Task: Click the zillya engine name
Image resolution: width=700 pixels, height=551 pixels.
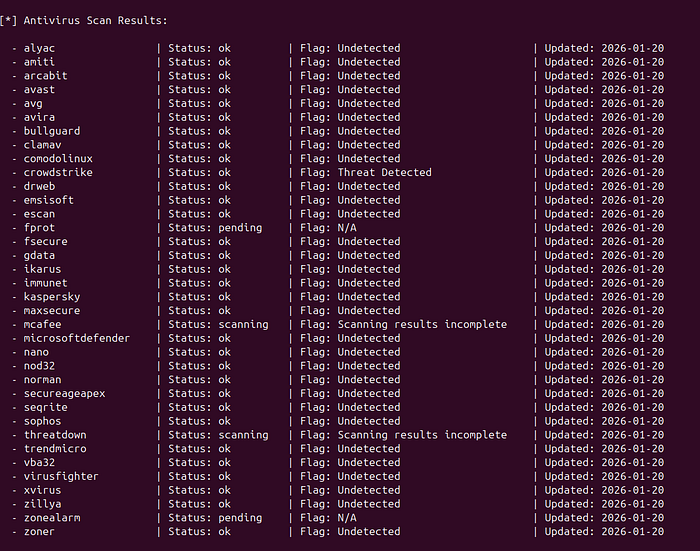Action: 42,504
